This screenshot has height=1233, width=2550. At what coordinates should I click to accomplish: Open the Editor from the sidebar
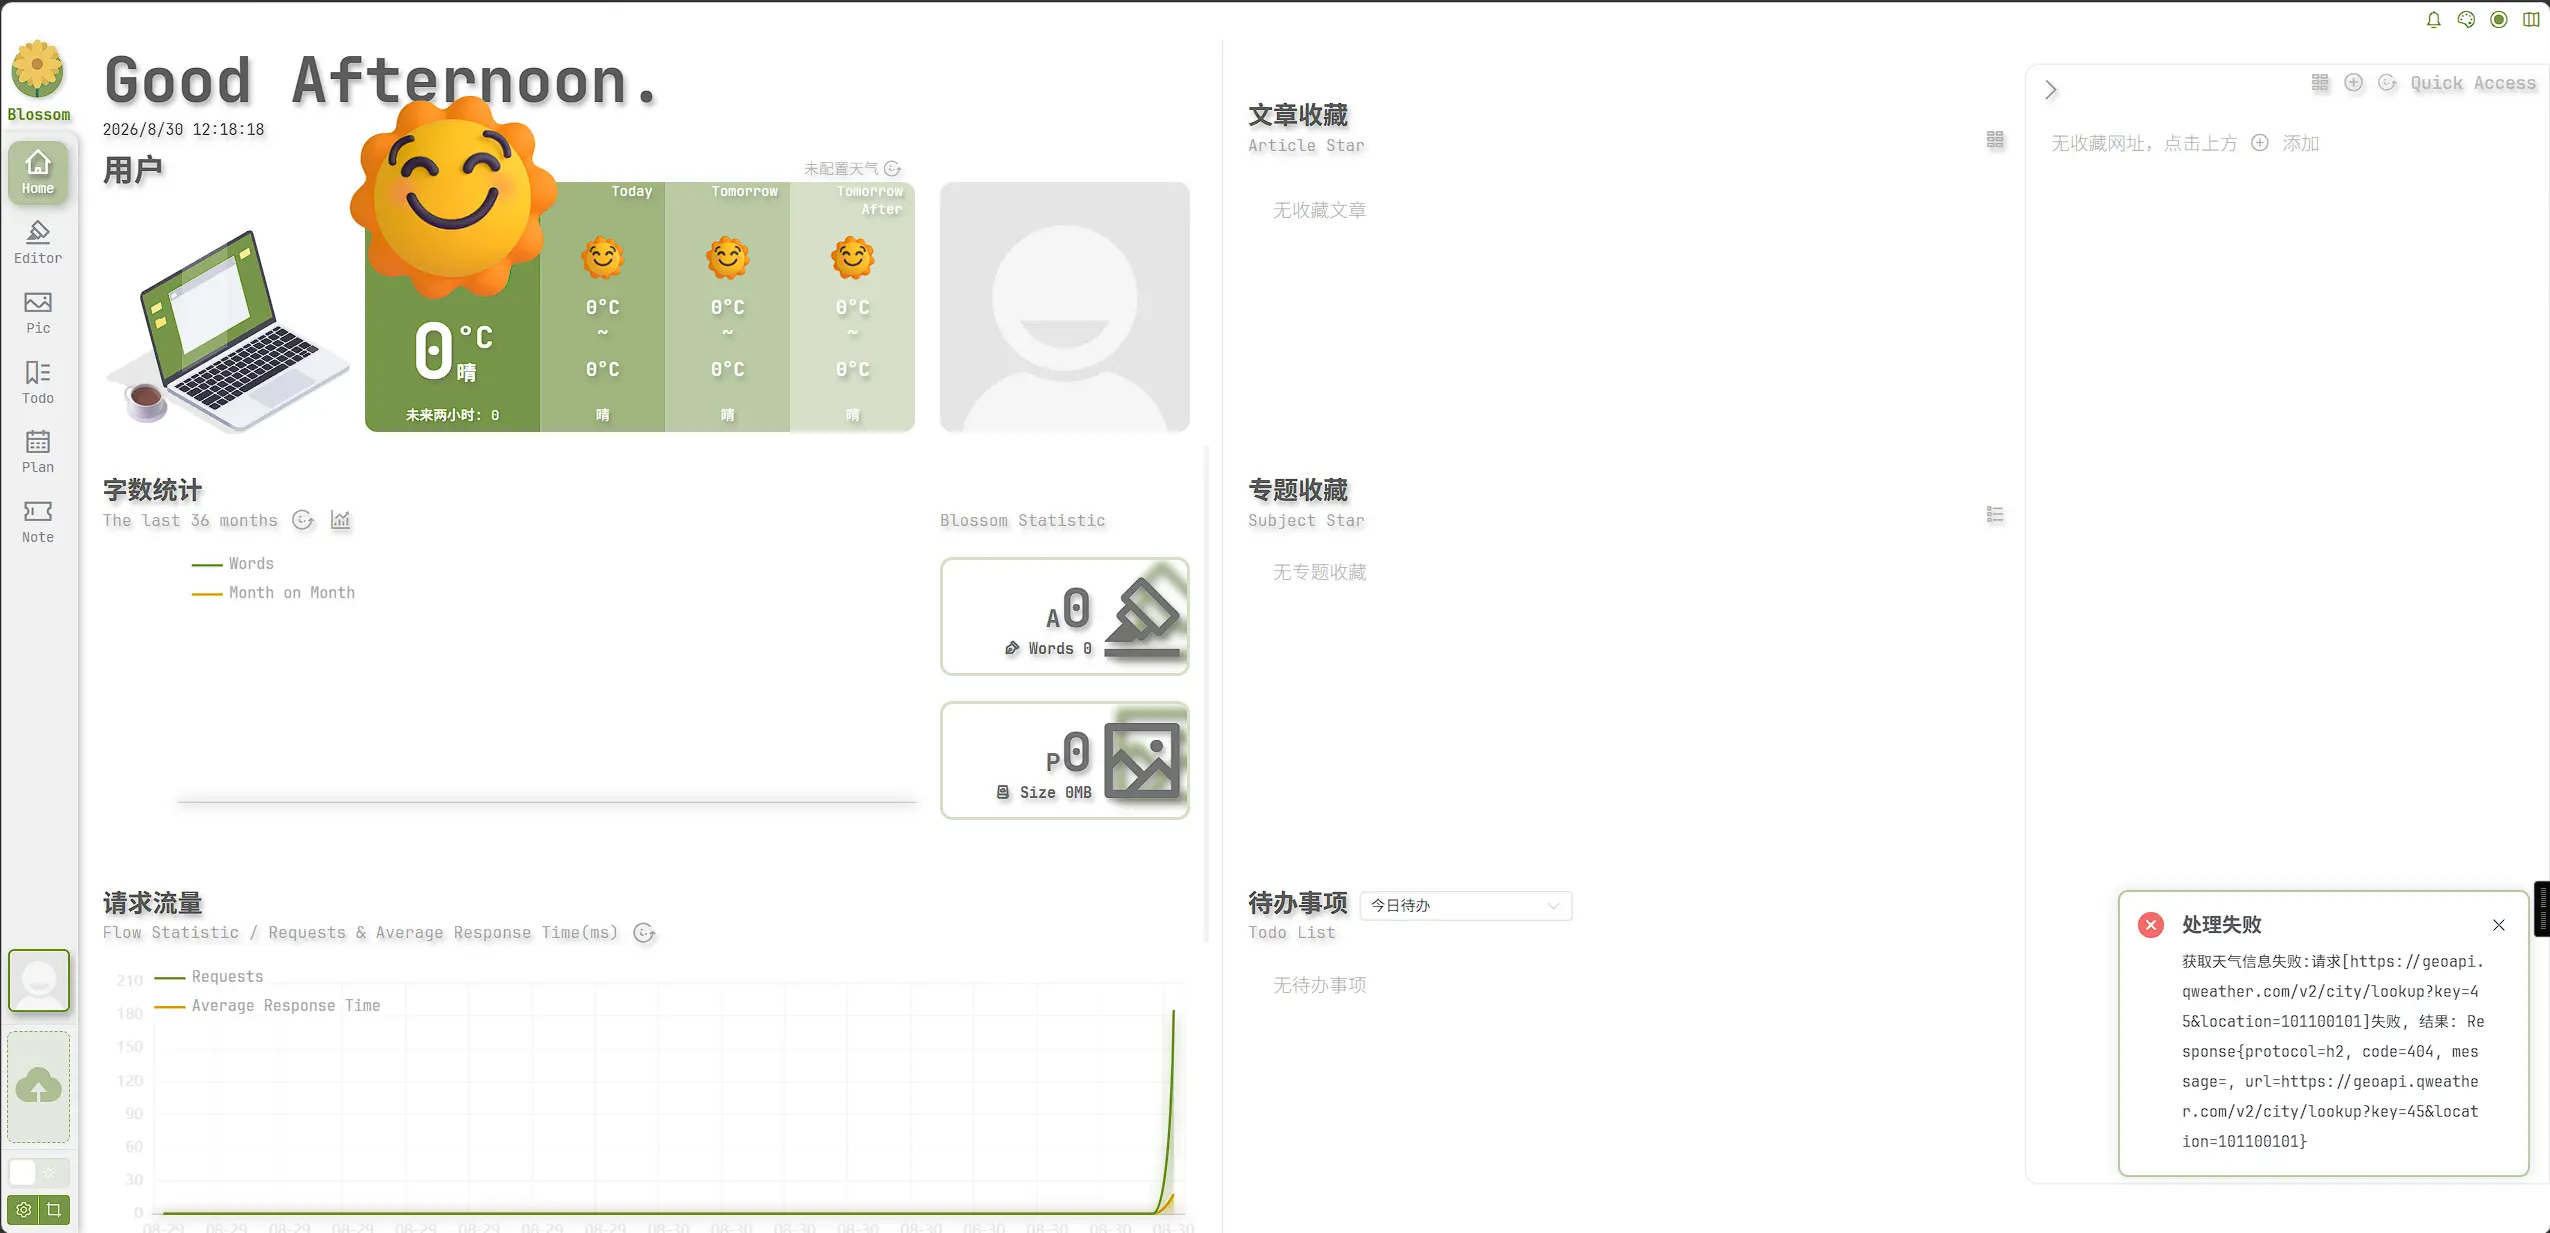[38, 243]
